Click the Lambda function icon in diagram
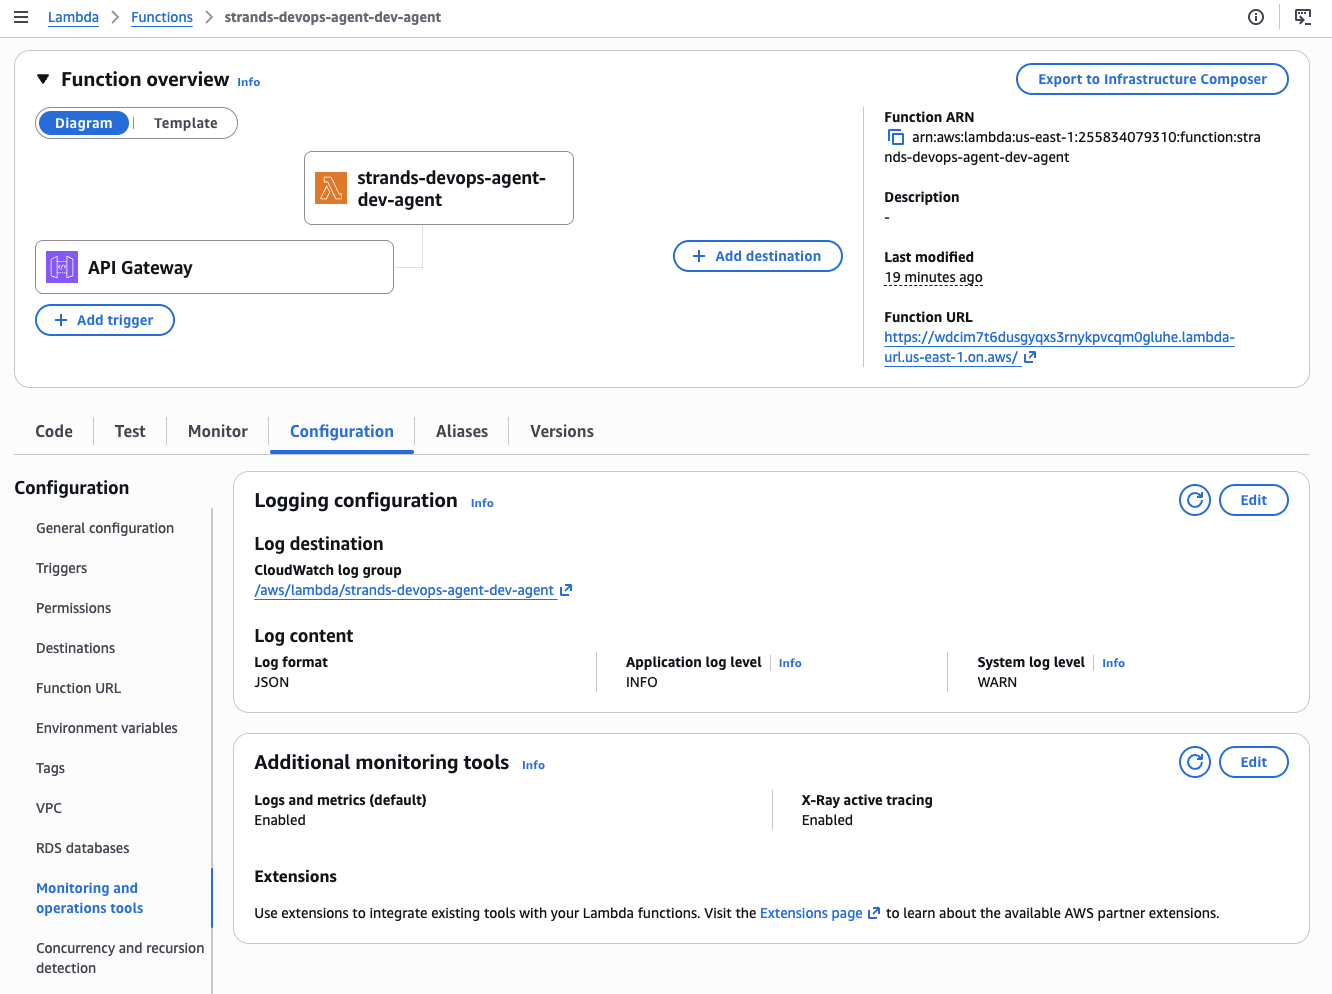The height and width of the screenshot is (994, 1332). [331, 188]
